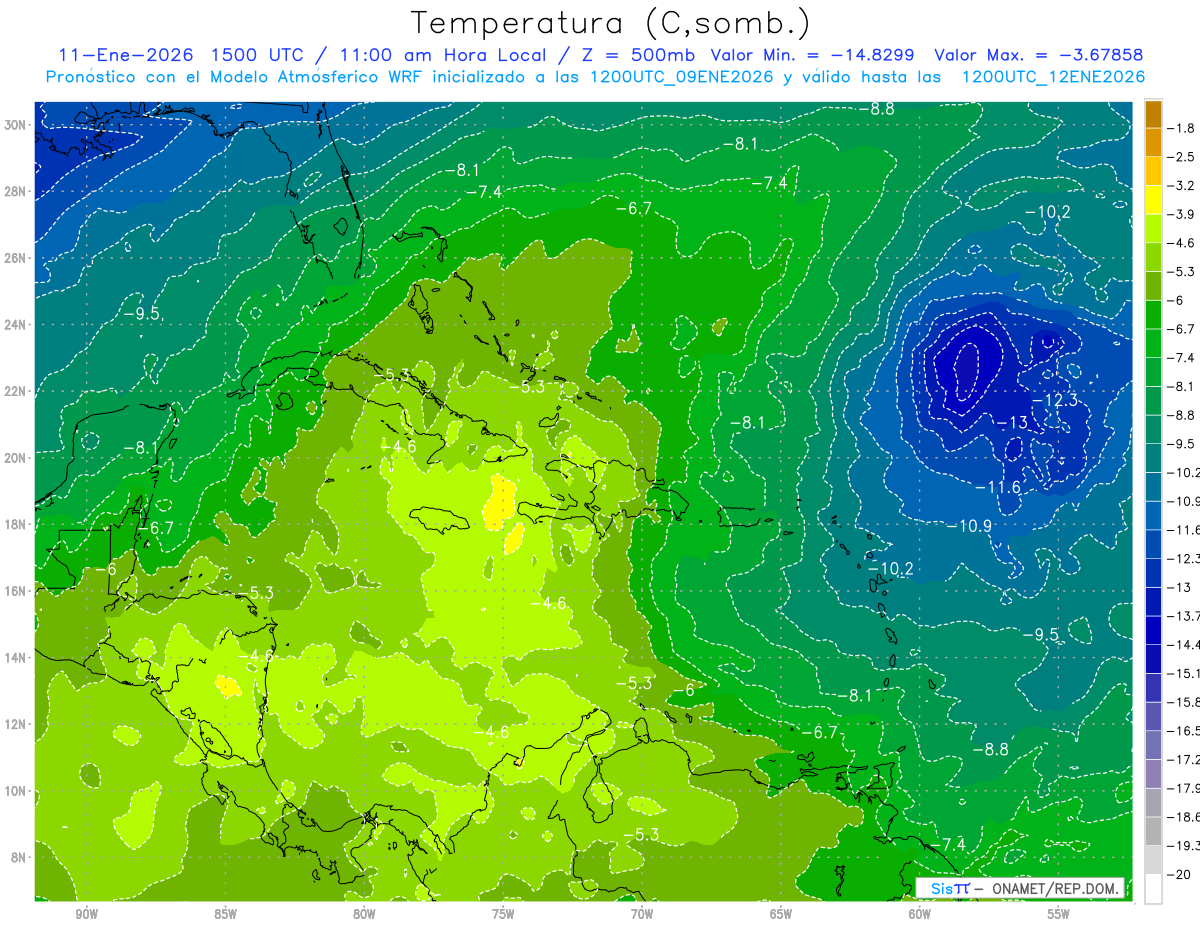Screen dimensions: 1200x927
Task: Click the "-14.4" color scale label
Action: point(1184,645)
